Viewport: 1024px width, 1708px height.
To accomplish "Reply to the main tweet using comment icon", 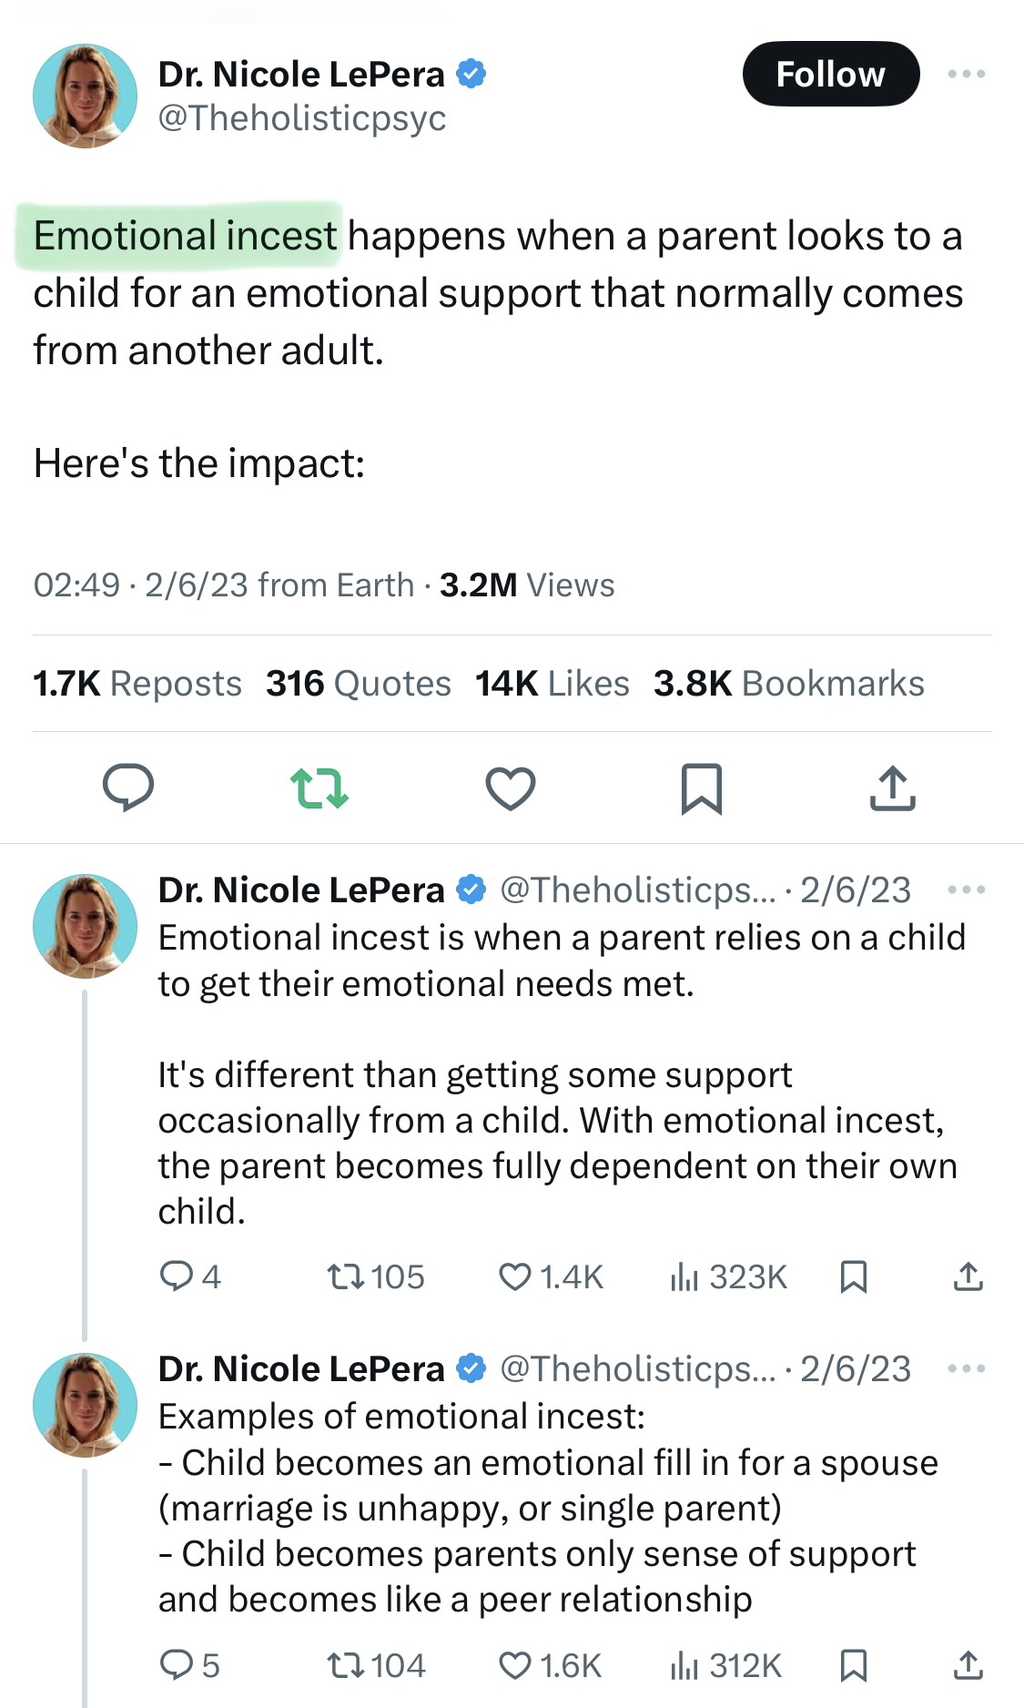I will (128, 787).
